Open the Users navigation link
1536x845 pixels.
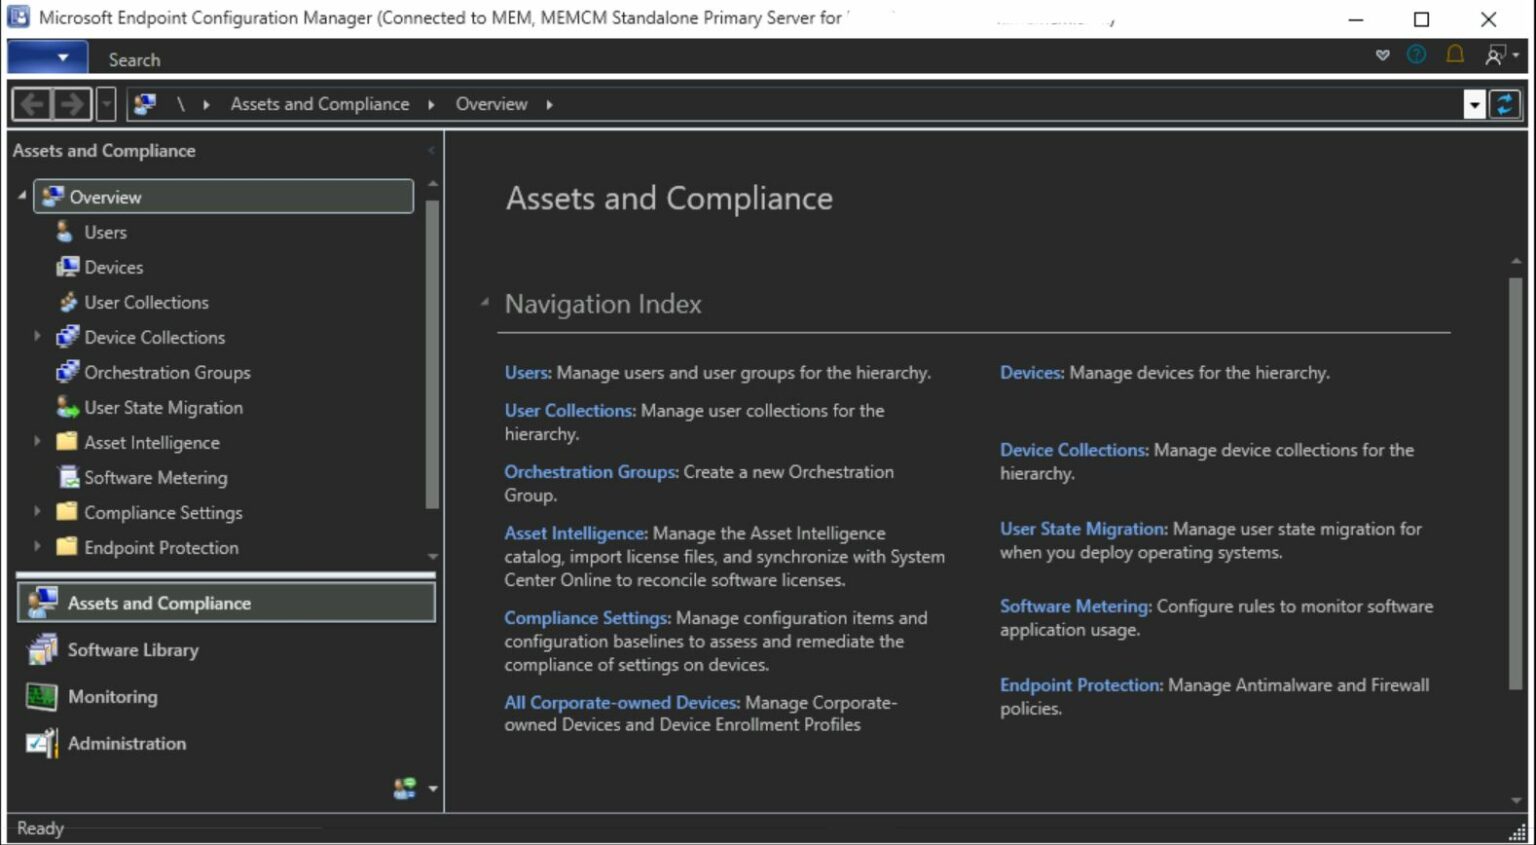[x=527, y=373]
